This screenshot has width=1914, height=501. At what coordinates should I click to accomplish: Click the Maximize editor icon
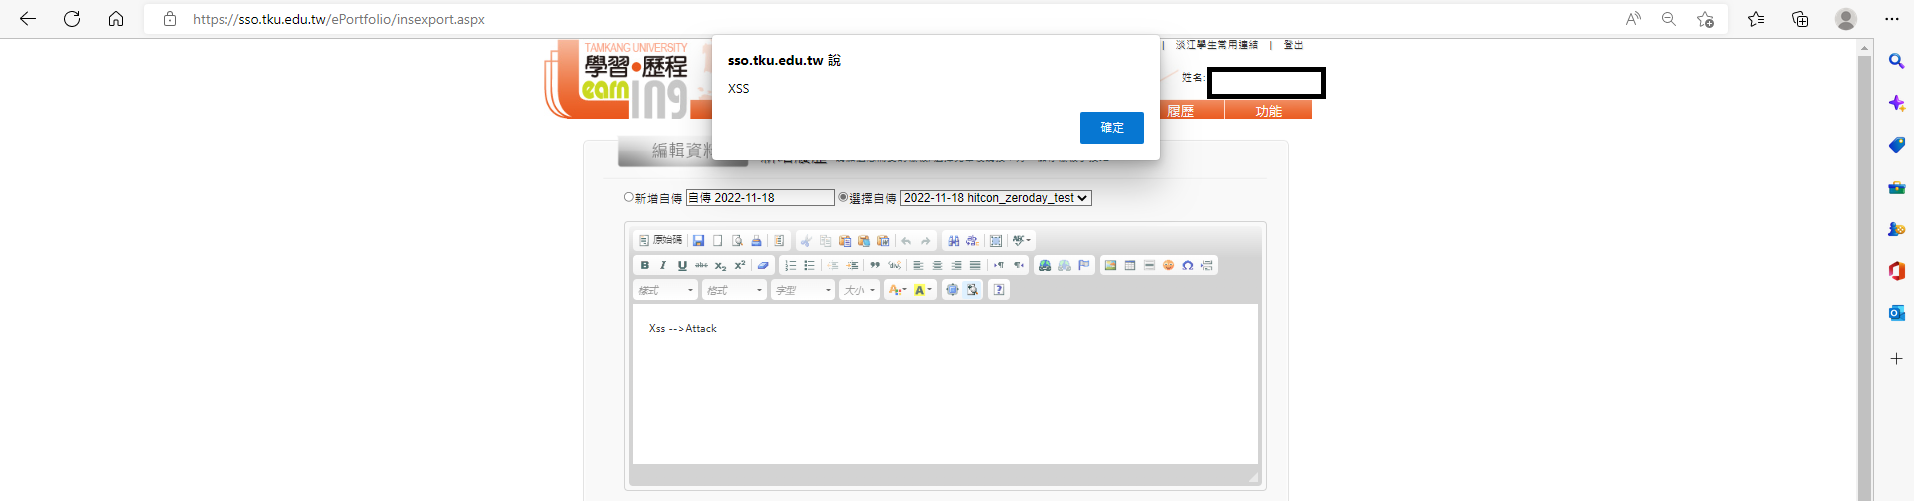click(x=952, y=290)
